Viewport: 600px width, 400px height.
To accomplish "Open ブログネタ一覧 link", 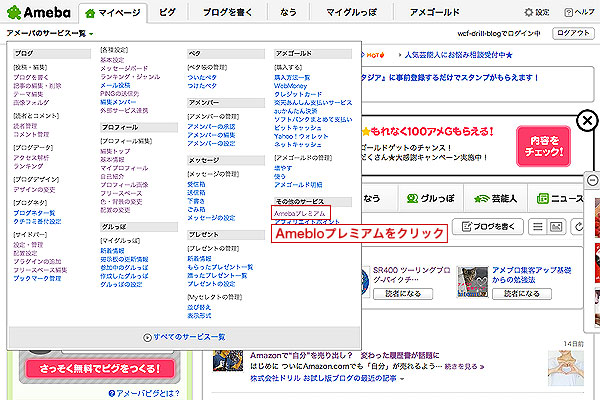I will tap(34, 213).
